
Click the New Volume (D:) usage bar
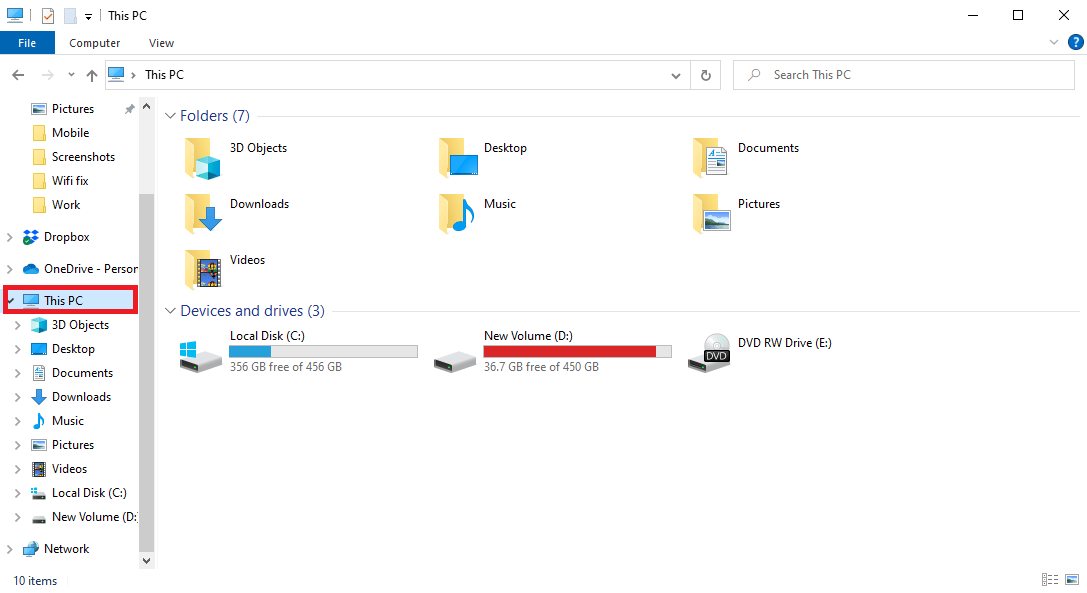coord(577,352)
